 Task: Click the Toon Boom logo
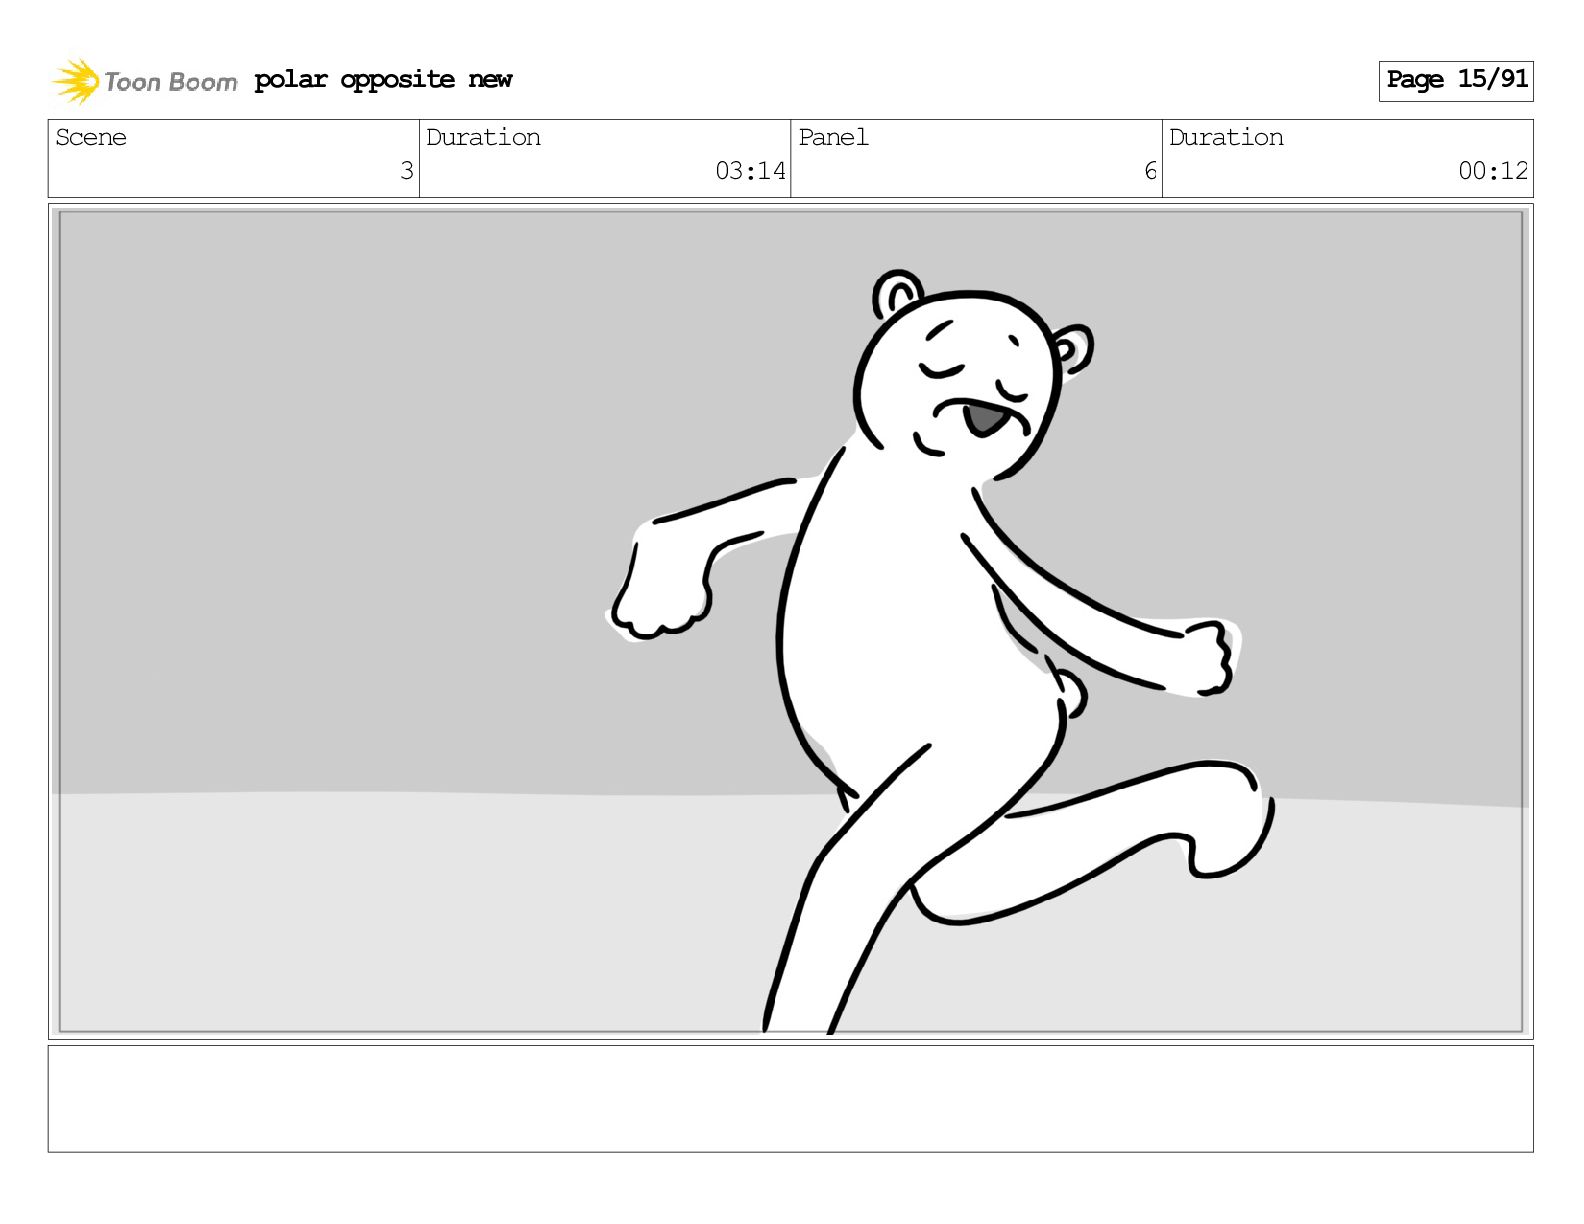click(144, 81)
